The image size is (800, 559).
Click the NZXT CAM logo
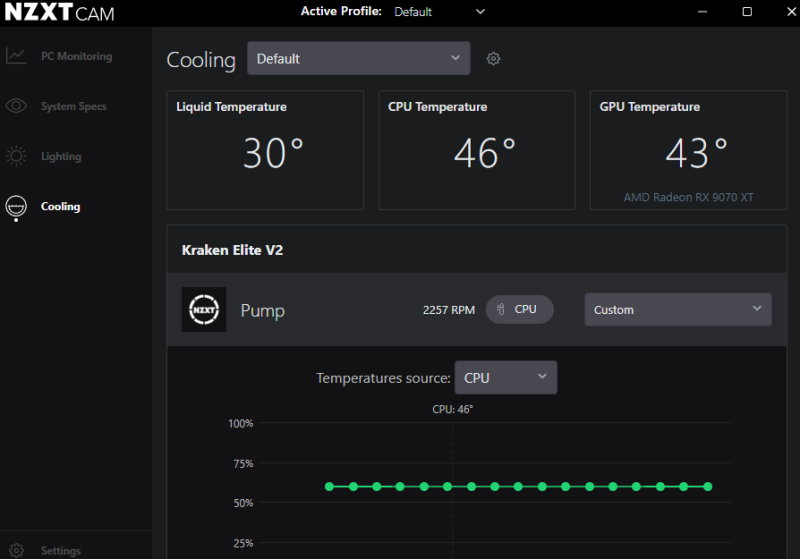click(x=60, y=13)
